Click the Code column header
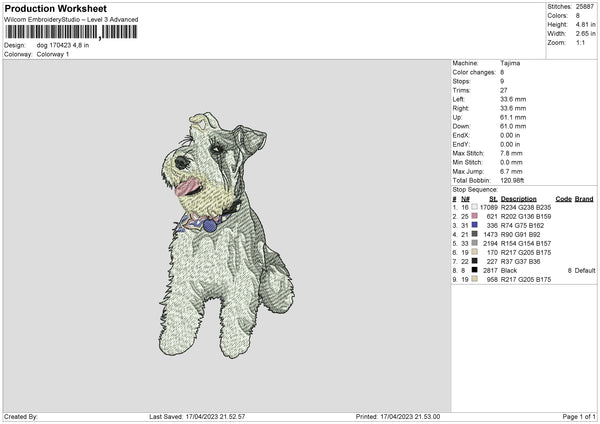Viewport: 600px width, 424px height. coord(562,198)
